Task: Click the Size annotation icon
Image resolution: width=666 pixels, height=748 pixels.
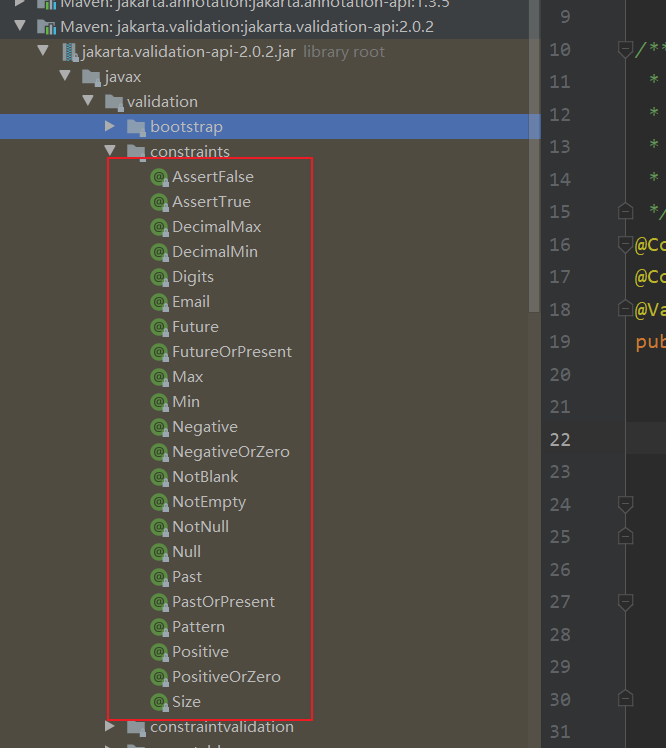Action: (x=159, y=702)
